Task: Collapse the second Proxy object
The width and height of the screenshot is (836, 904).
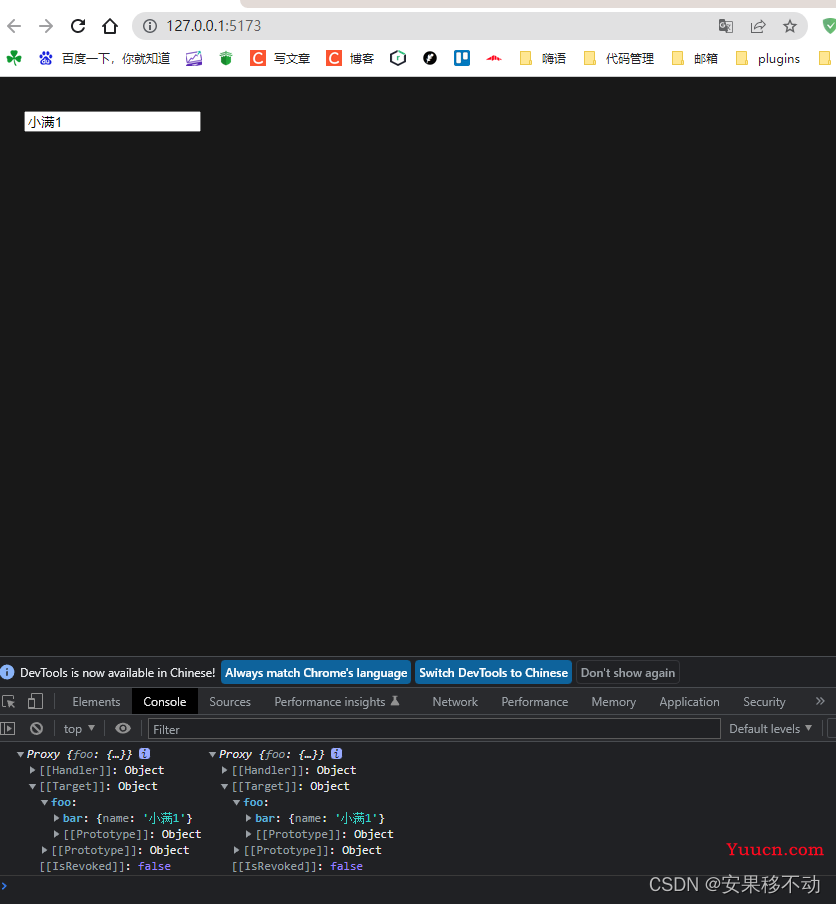Action: pyautogui.click(x=212, y=754)
